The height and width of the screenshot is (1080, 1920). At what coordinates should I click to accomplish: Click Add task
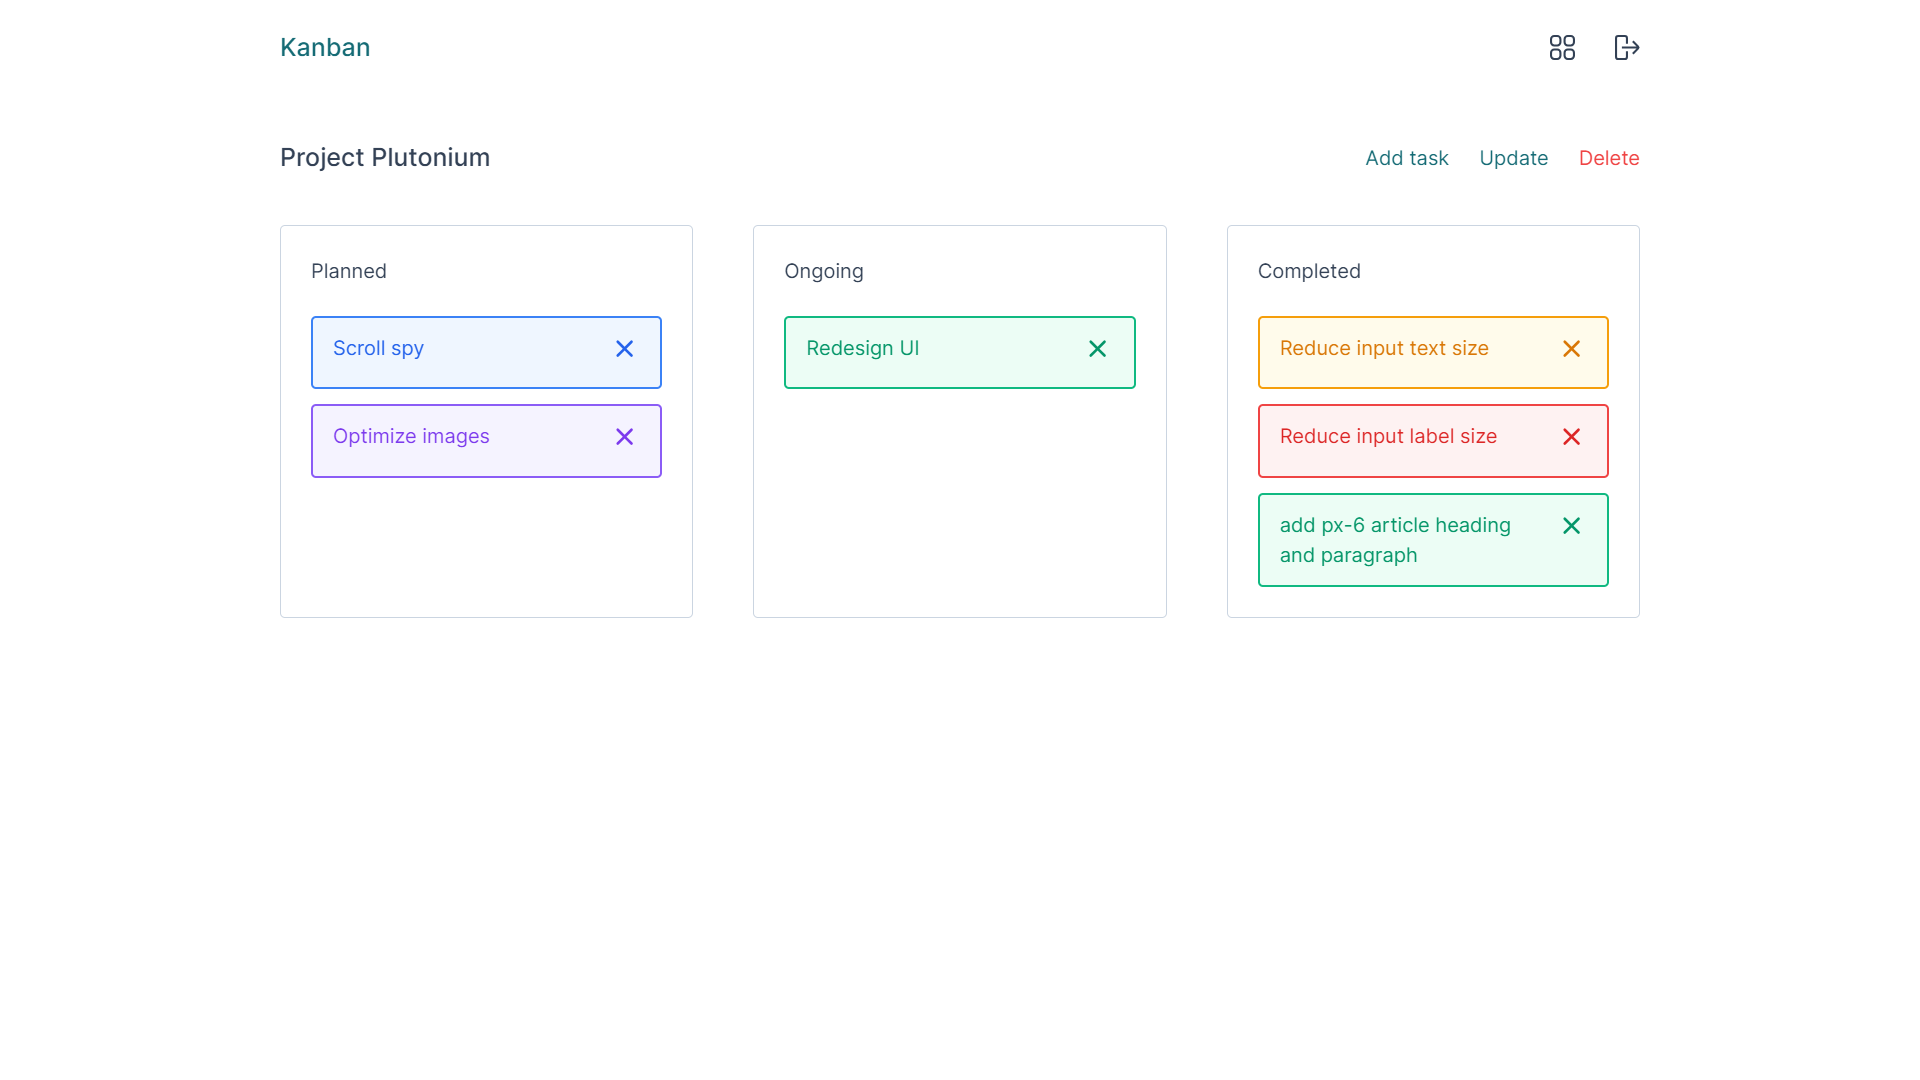point(1406,158)
